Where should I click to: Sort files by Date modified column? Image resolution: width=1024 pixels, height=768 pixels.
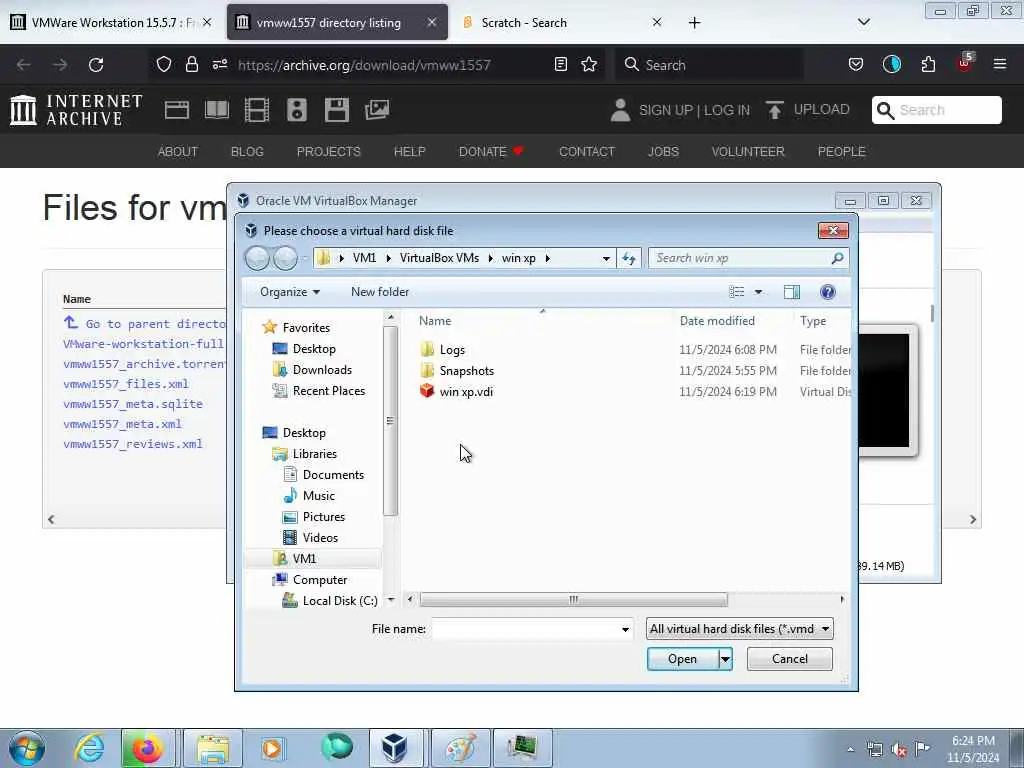717,321
